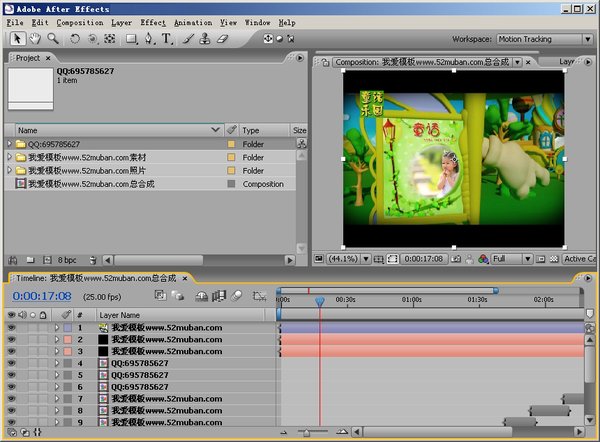Select the Zoom magnifier tool
This screenshot has height=442, width=600.
pyautogui.click(x=53, y=39)
